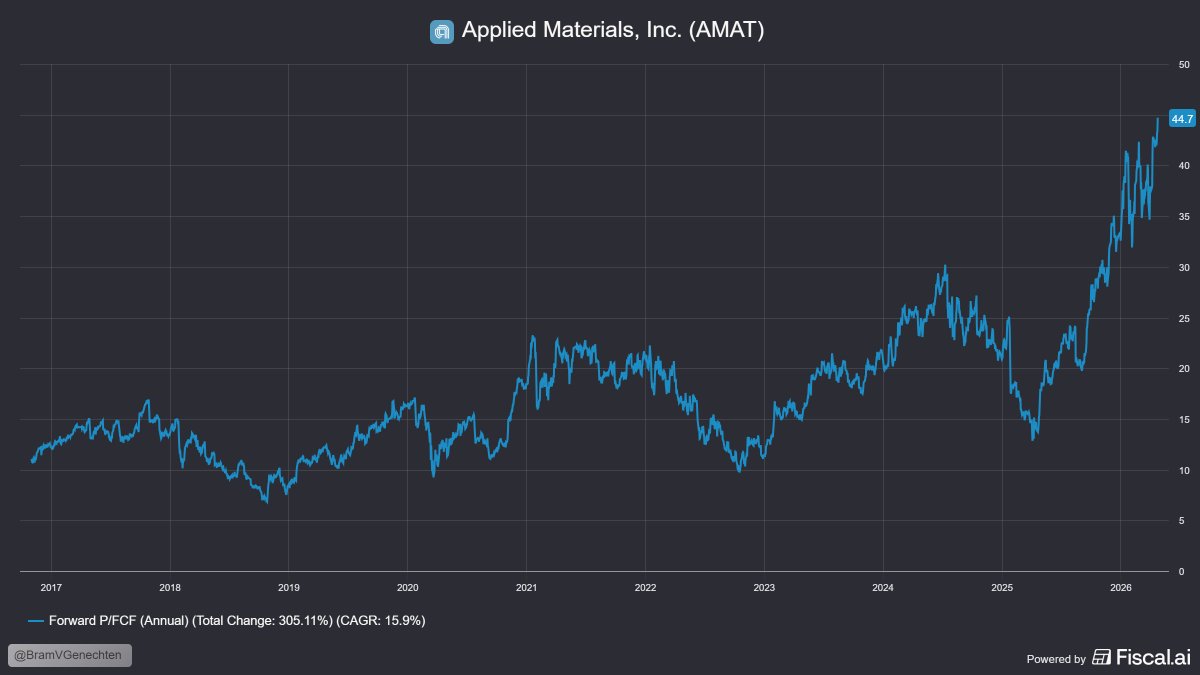Click the 5 y-axis label
This screenshot has width=1200, height=675.
[1182, 521]
